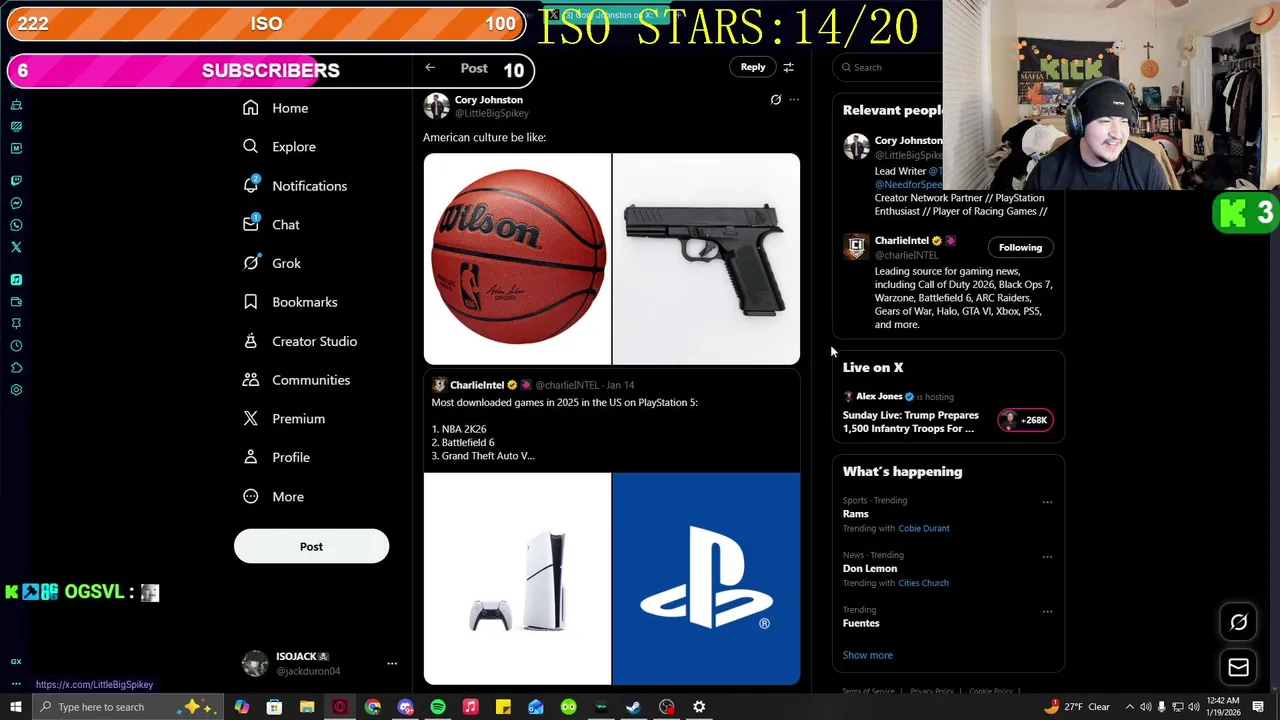Open WhatsApp in the browser sidebar
The image size is (1280, 720).
pyautogui.click(x=16, y=225)
